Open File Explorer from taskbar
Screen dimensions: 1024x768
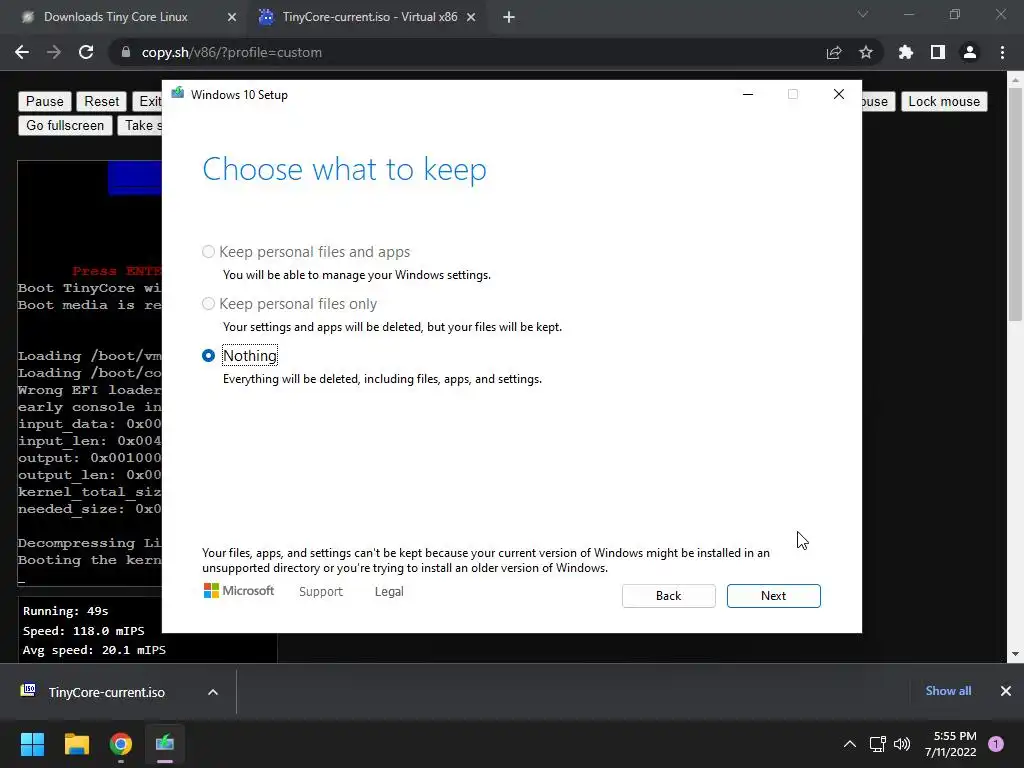(76, 744)
